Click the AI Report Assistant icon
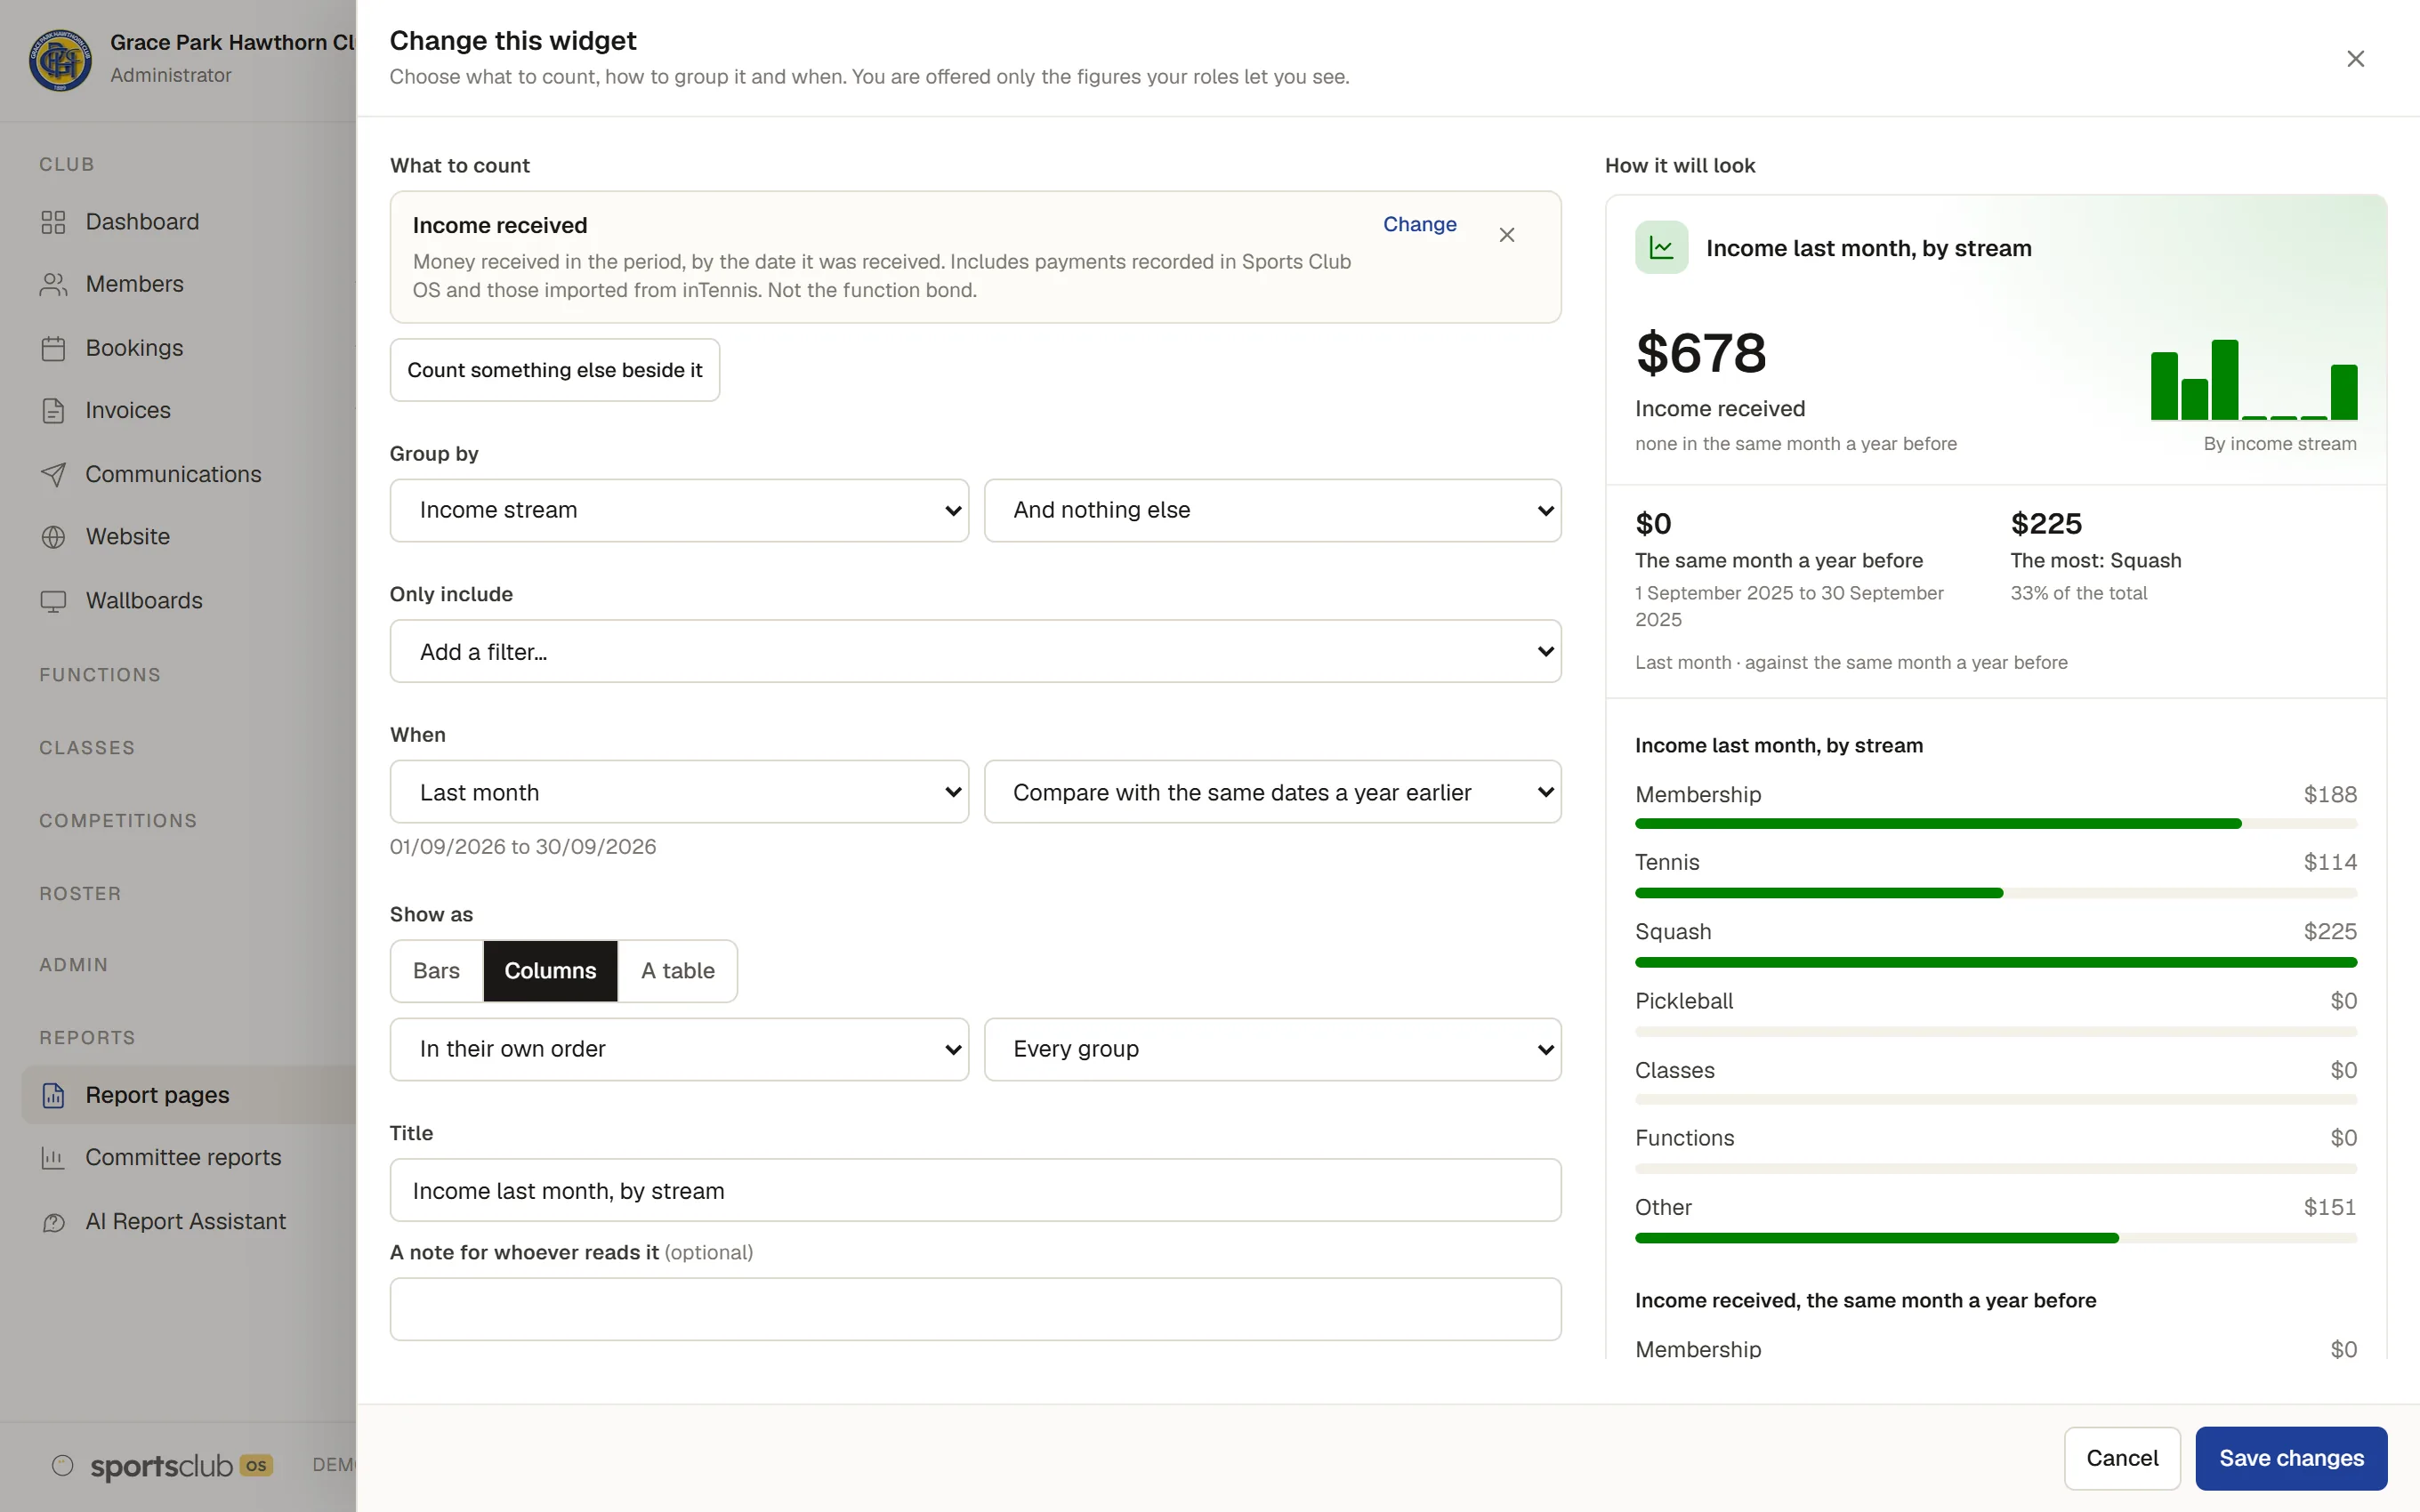2420x1512 pixels. (x=53, y=1222)
